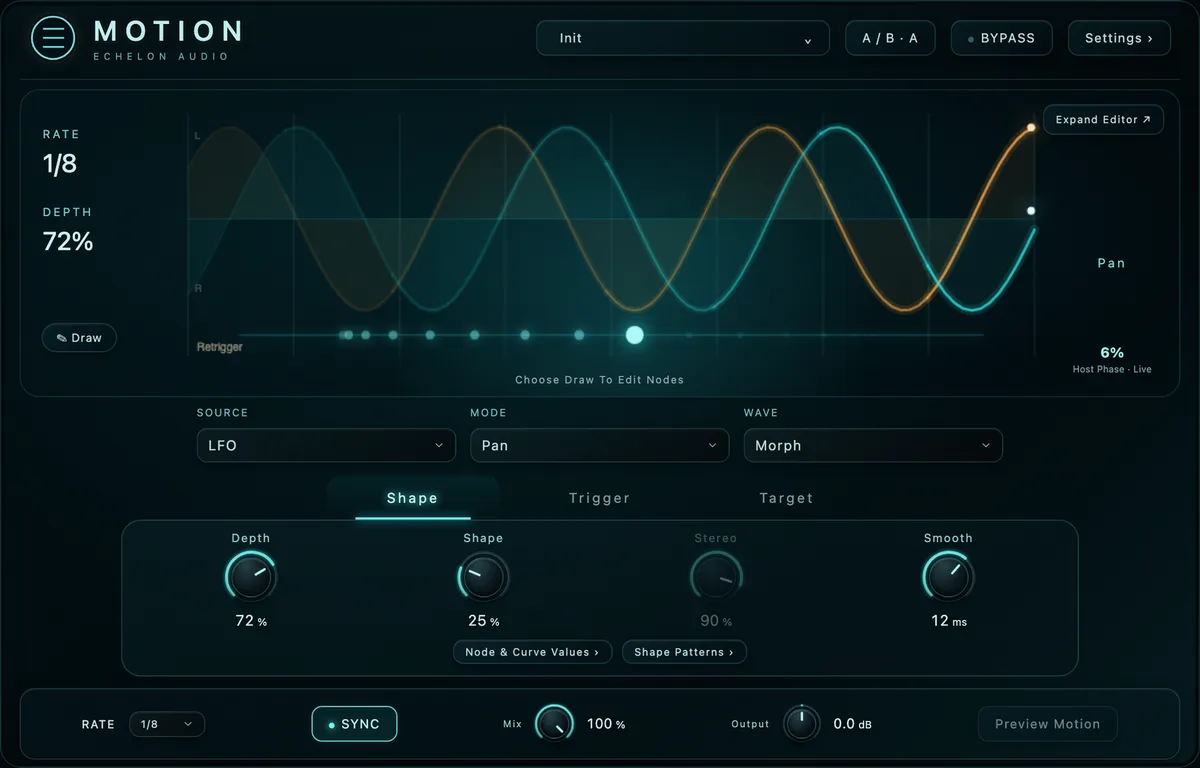Click the Shape knob

[x=483, y=577]
